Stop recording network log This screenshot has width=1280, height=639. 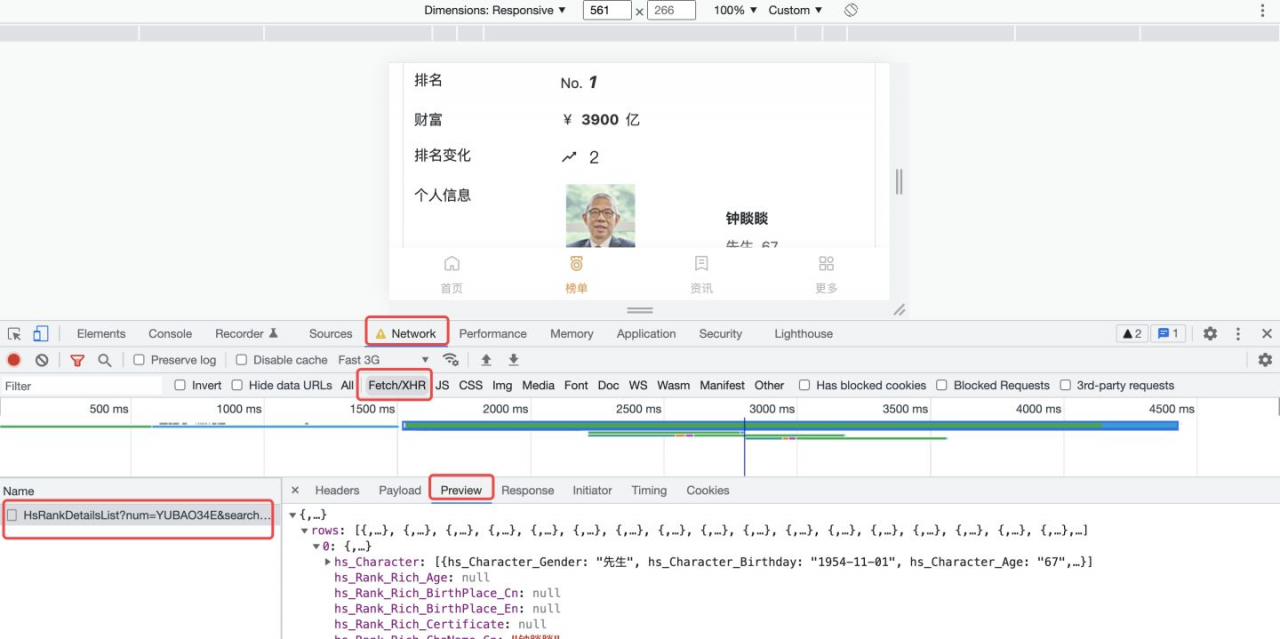tap(14, 360)
